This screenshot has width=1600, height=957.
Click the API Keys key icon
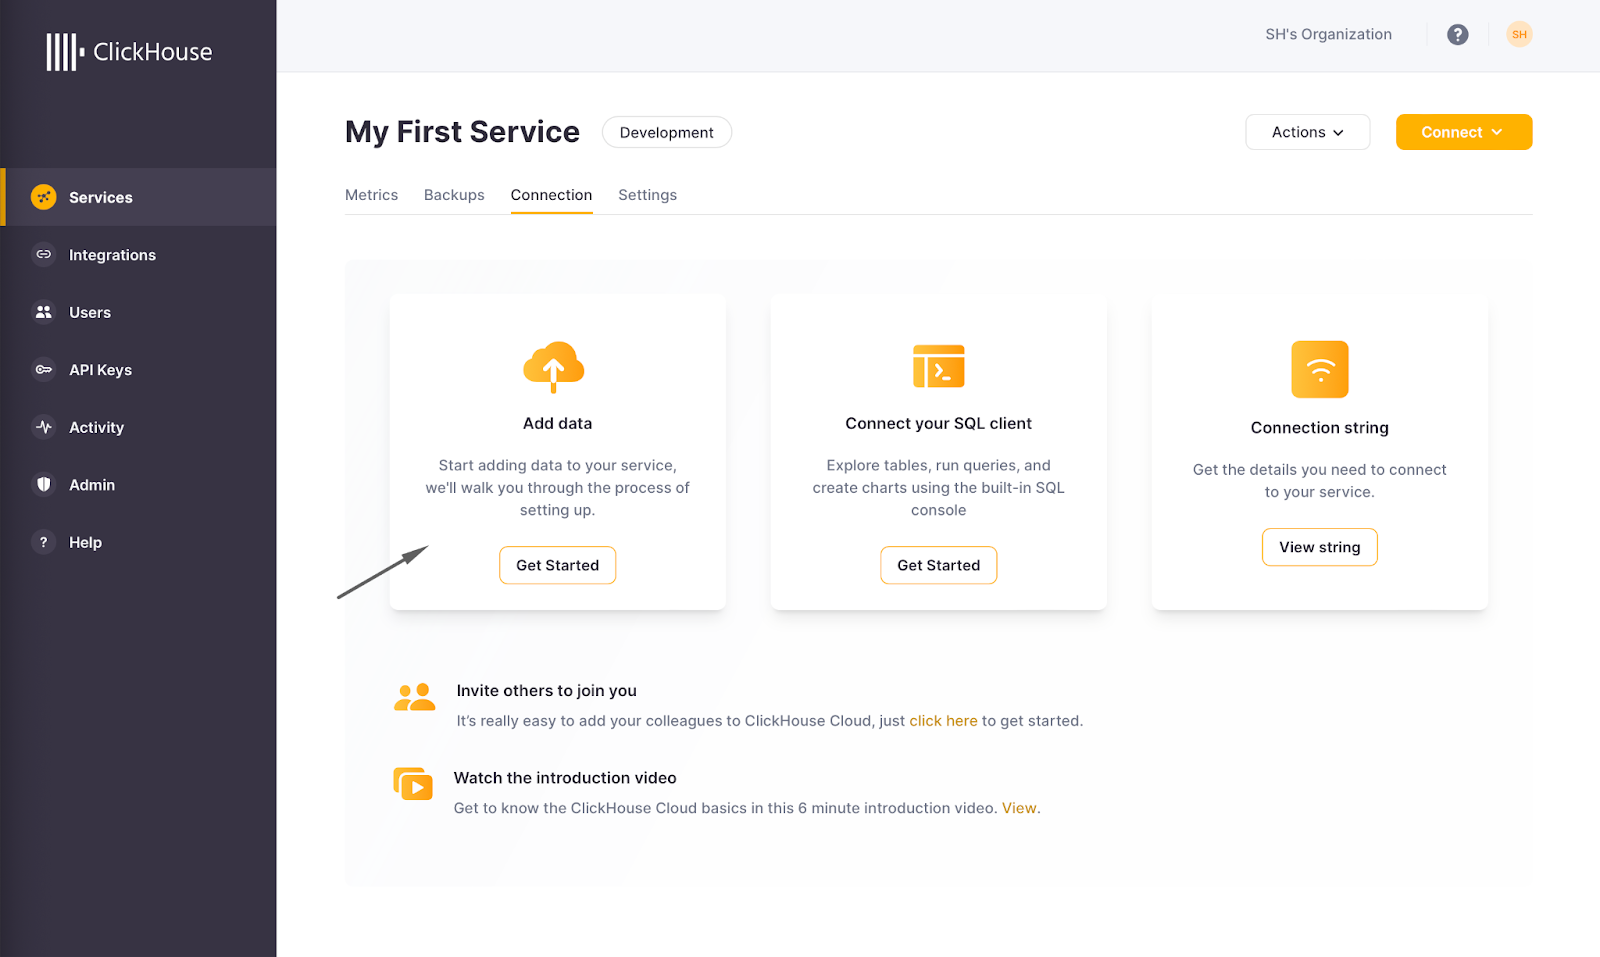(43, 369)
